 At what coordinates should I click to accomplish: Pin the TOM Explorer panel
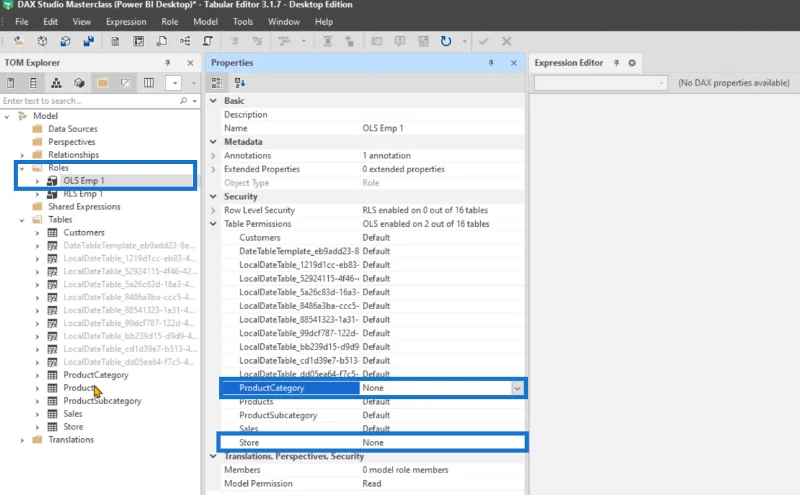tap(167, 63)
